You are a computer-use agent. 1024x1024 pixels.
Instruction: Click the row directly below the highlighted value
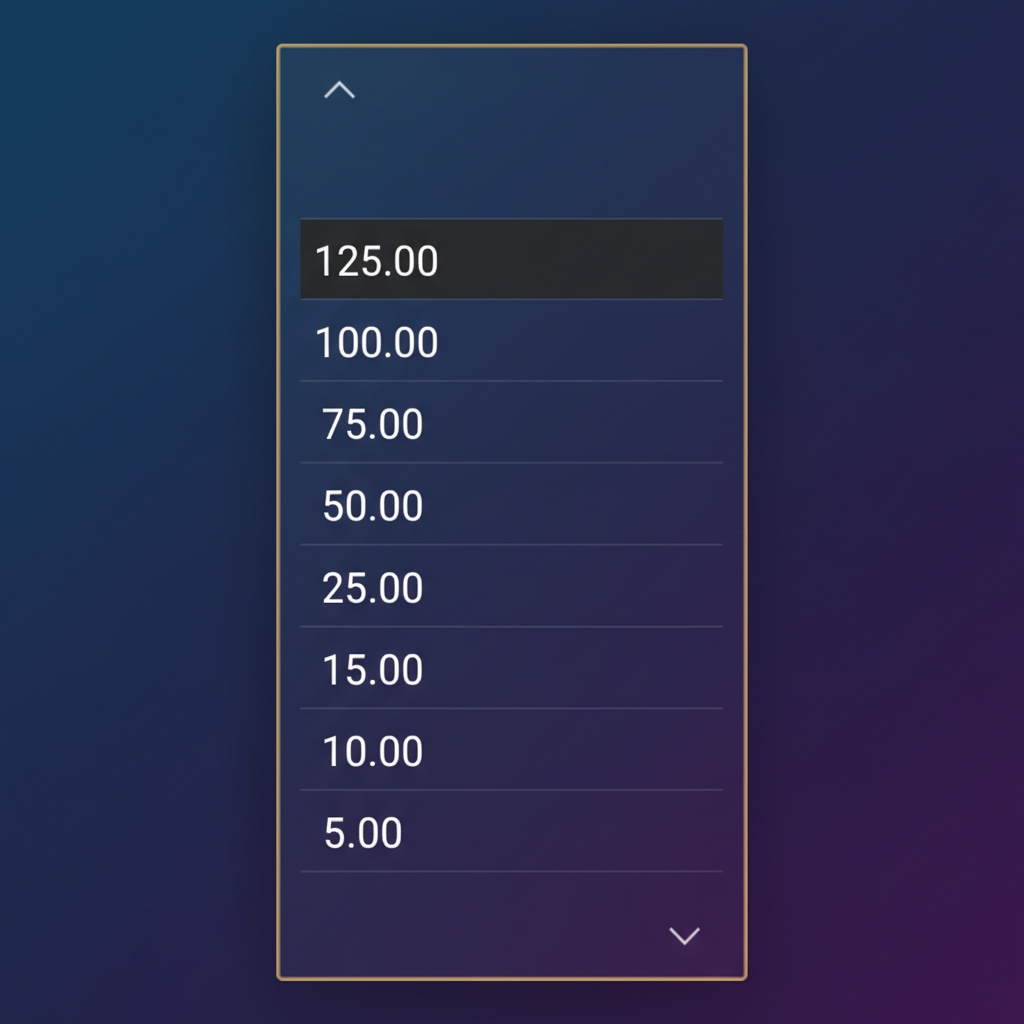pyautogui.click(x=511, y=342)
